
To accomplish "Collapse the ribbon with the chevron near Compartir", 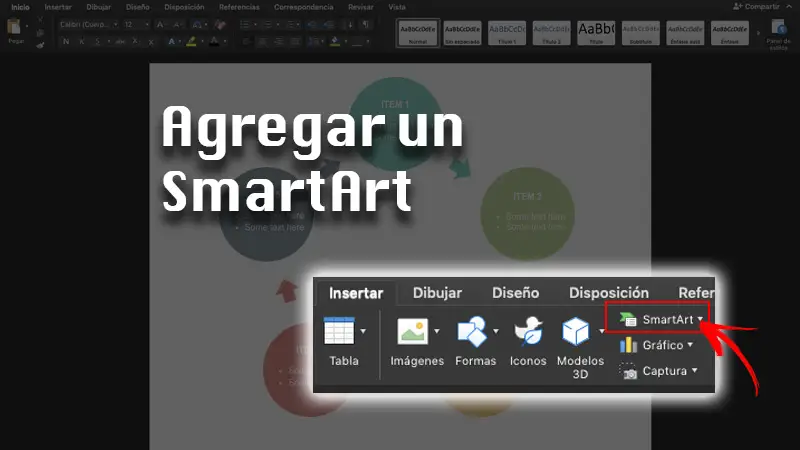I will [x=790, y=7].
